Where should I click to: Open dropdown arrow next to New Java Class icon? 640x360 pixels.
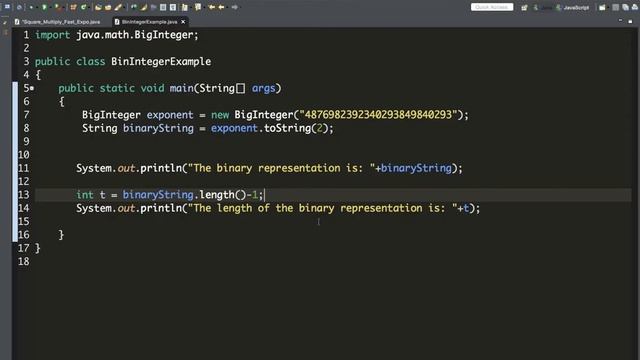[89, 7]
